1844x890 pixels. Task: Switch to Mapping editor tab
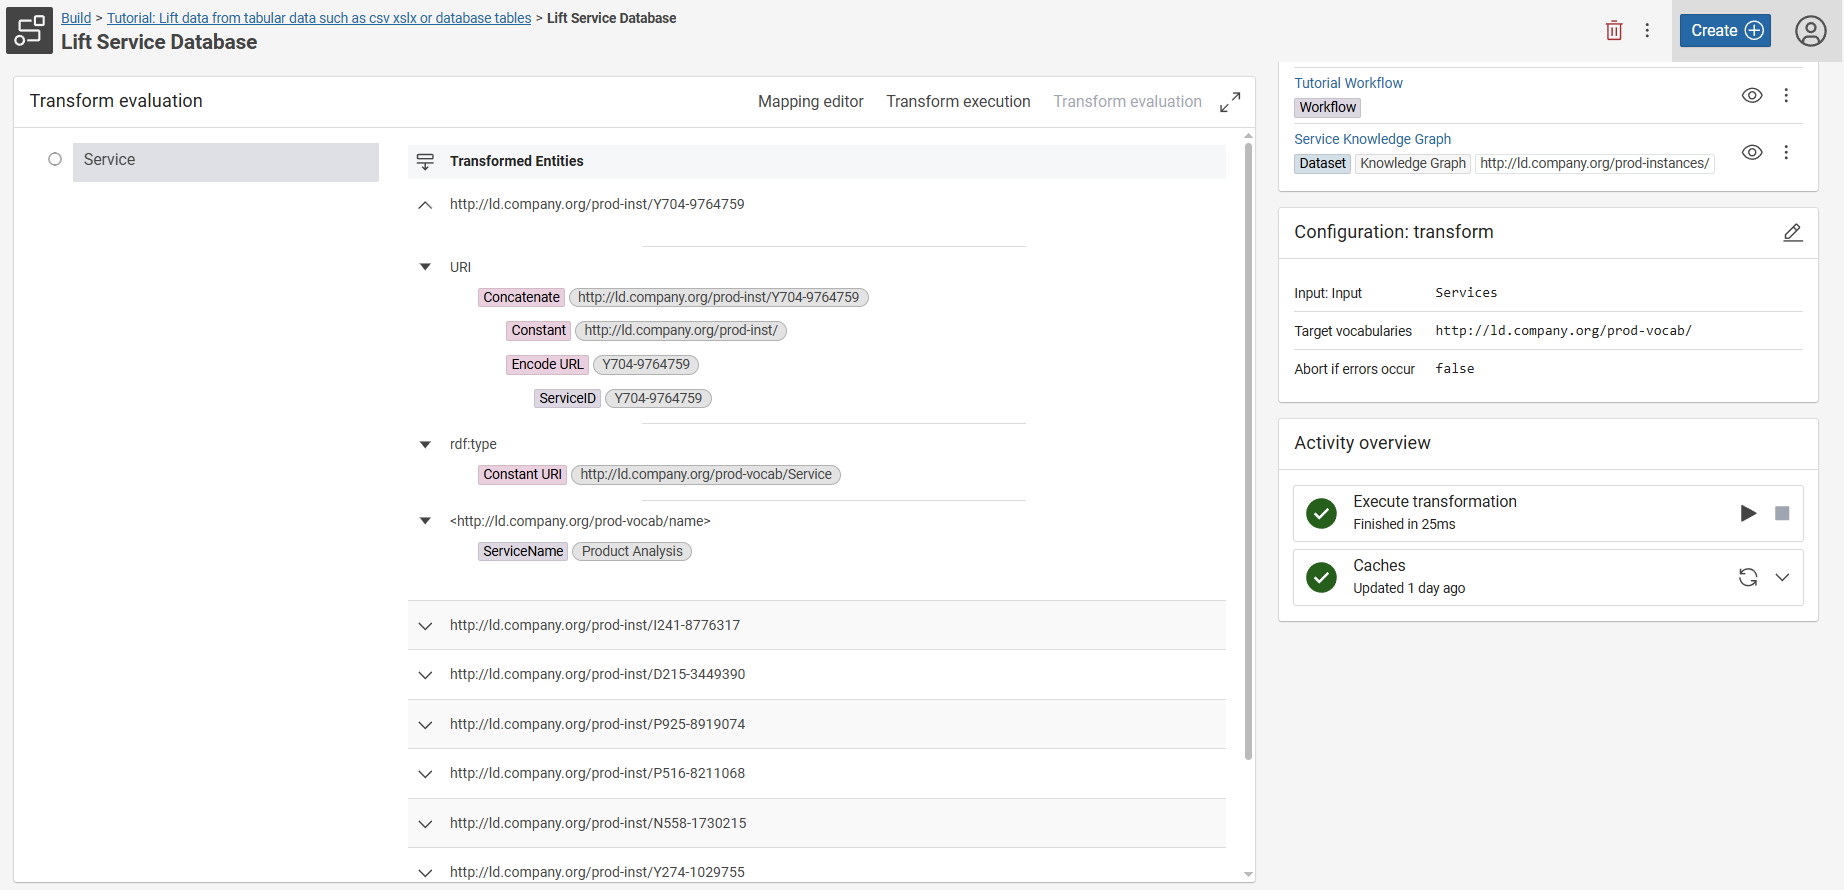tap(810, 102)
